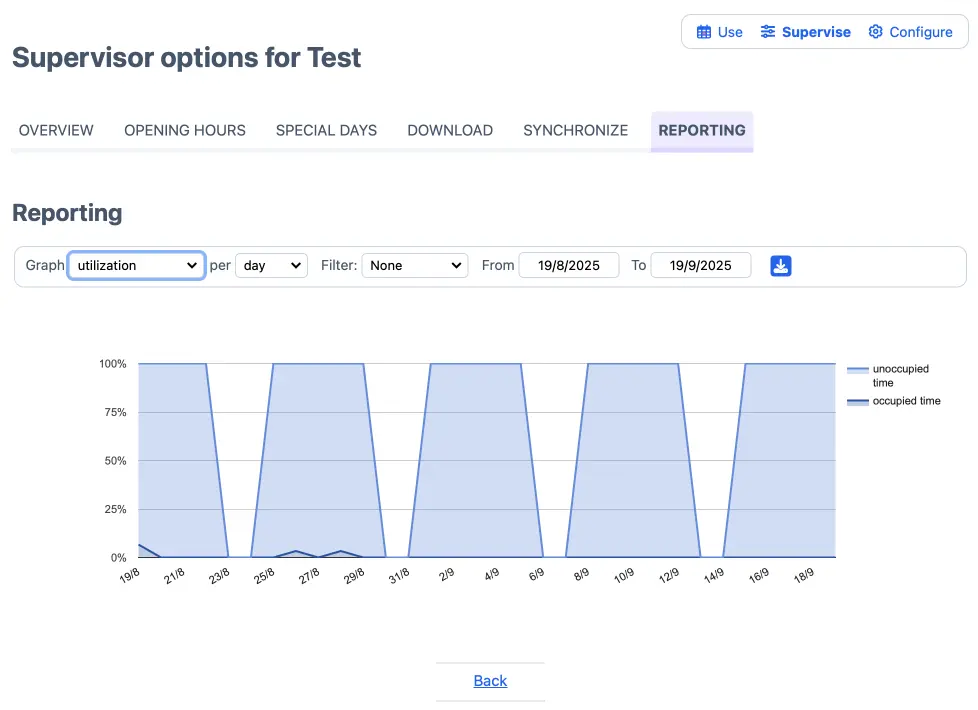Switch to the Overview tab
978x710 pixels.
point(56,130)
